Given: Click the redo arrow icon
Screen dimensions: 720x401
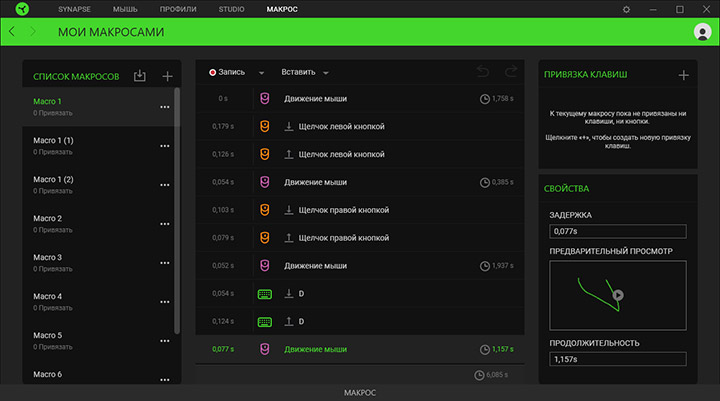Looking at the screenshot, I should point(511,72).
